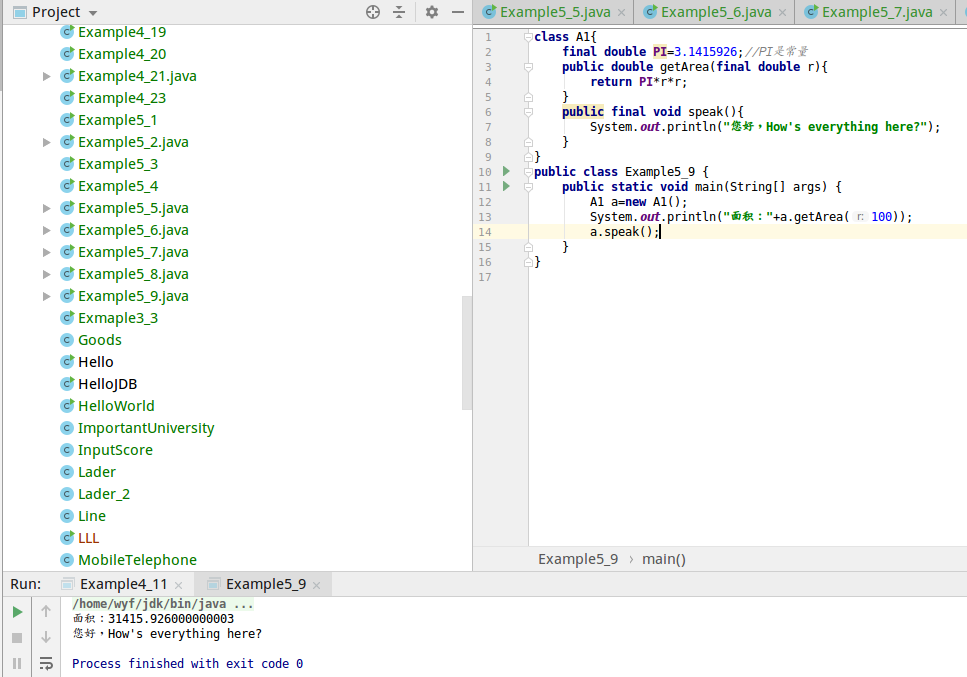This screenshot has width=967, height=677.
Task: Switch to Example4_11 run tab
Action: [123, 584]
